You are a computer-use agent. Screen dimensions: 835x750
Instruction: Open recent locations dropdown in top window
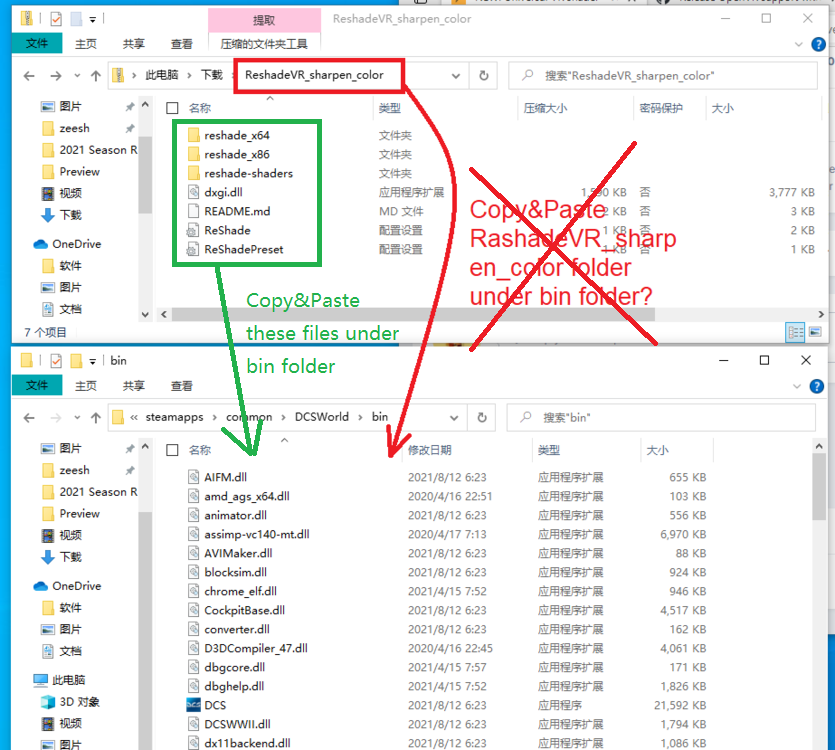coord(77,76)
